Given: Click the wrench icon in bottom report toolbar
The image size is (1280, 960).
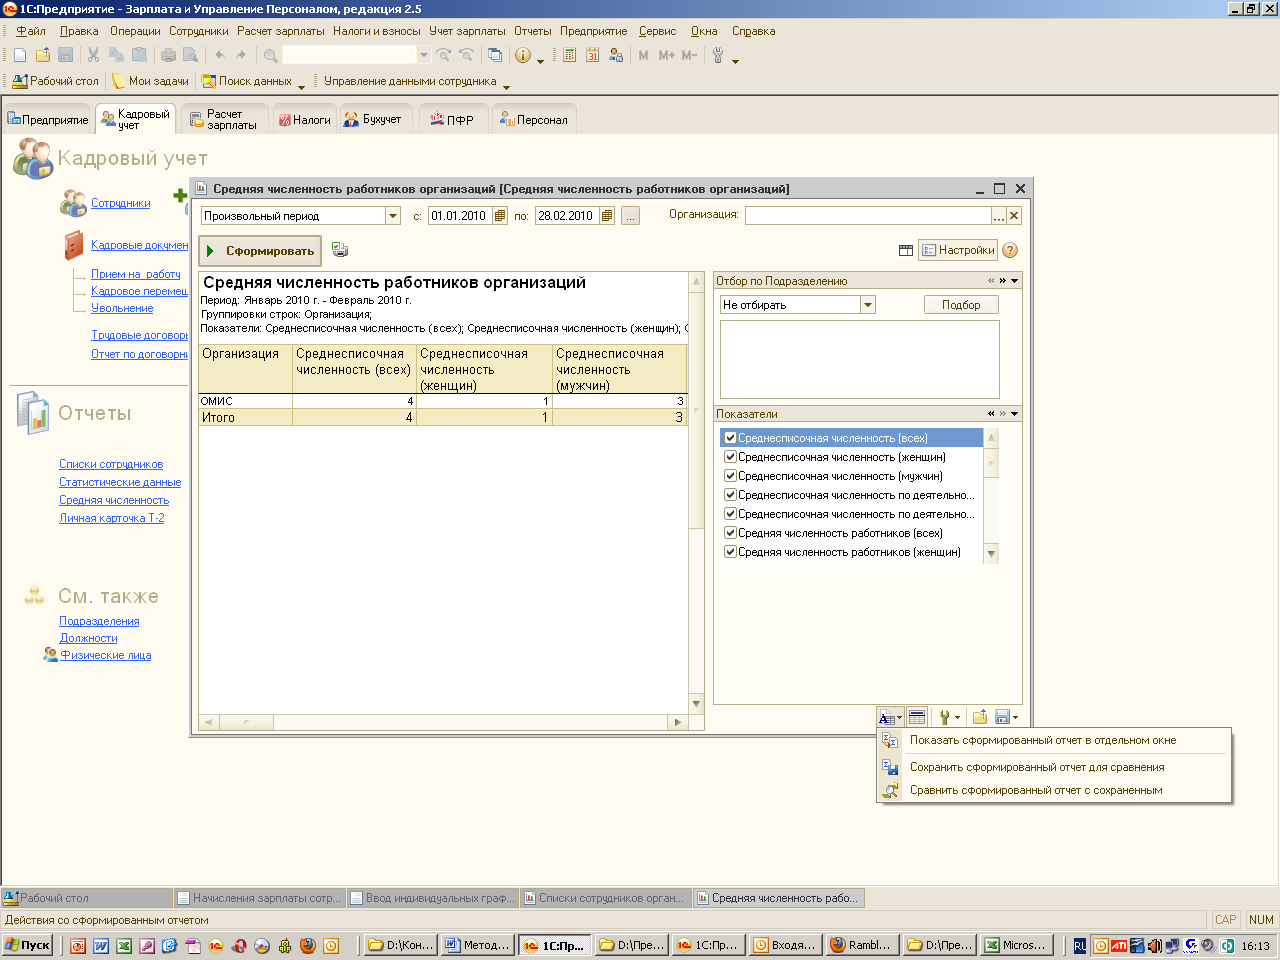Looking at the screenshot, I should [x=943, y=717].
